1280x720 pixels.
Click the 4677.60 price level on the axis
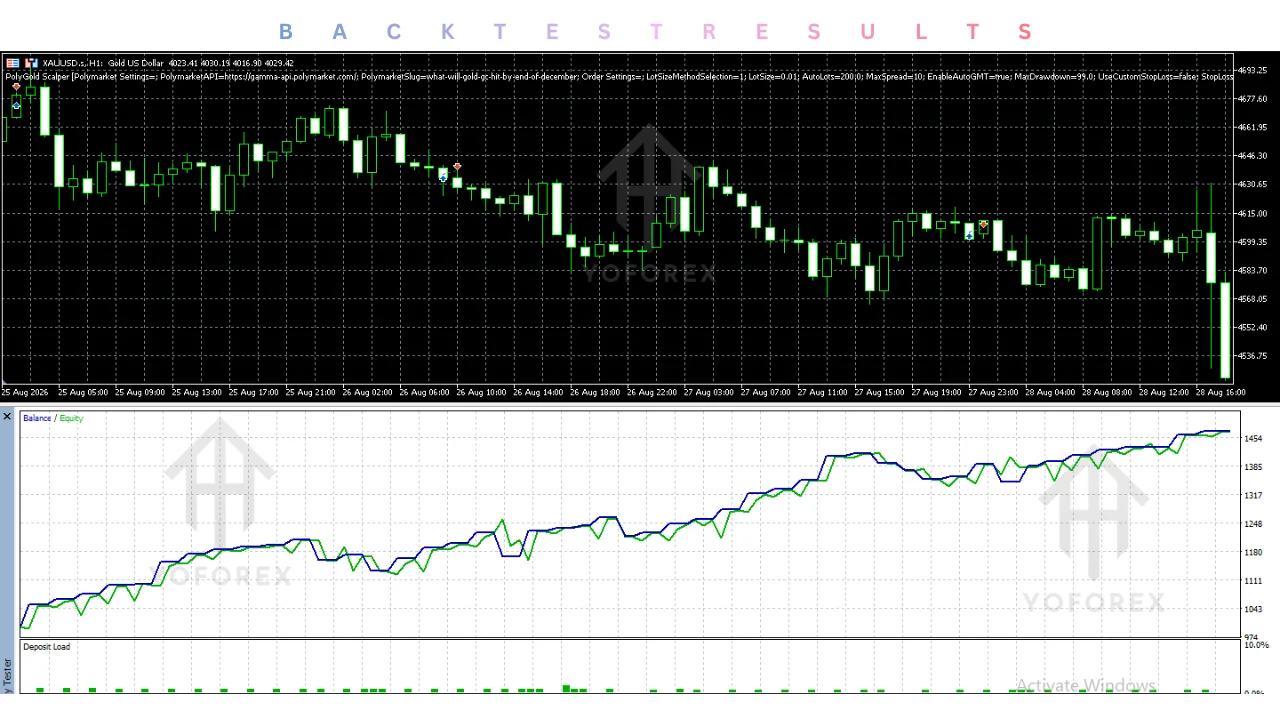(x=1254, y=99)
